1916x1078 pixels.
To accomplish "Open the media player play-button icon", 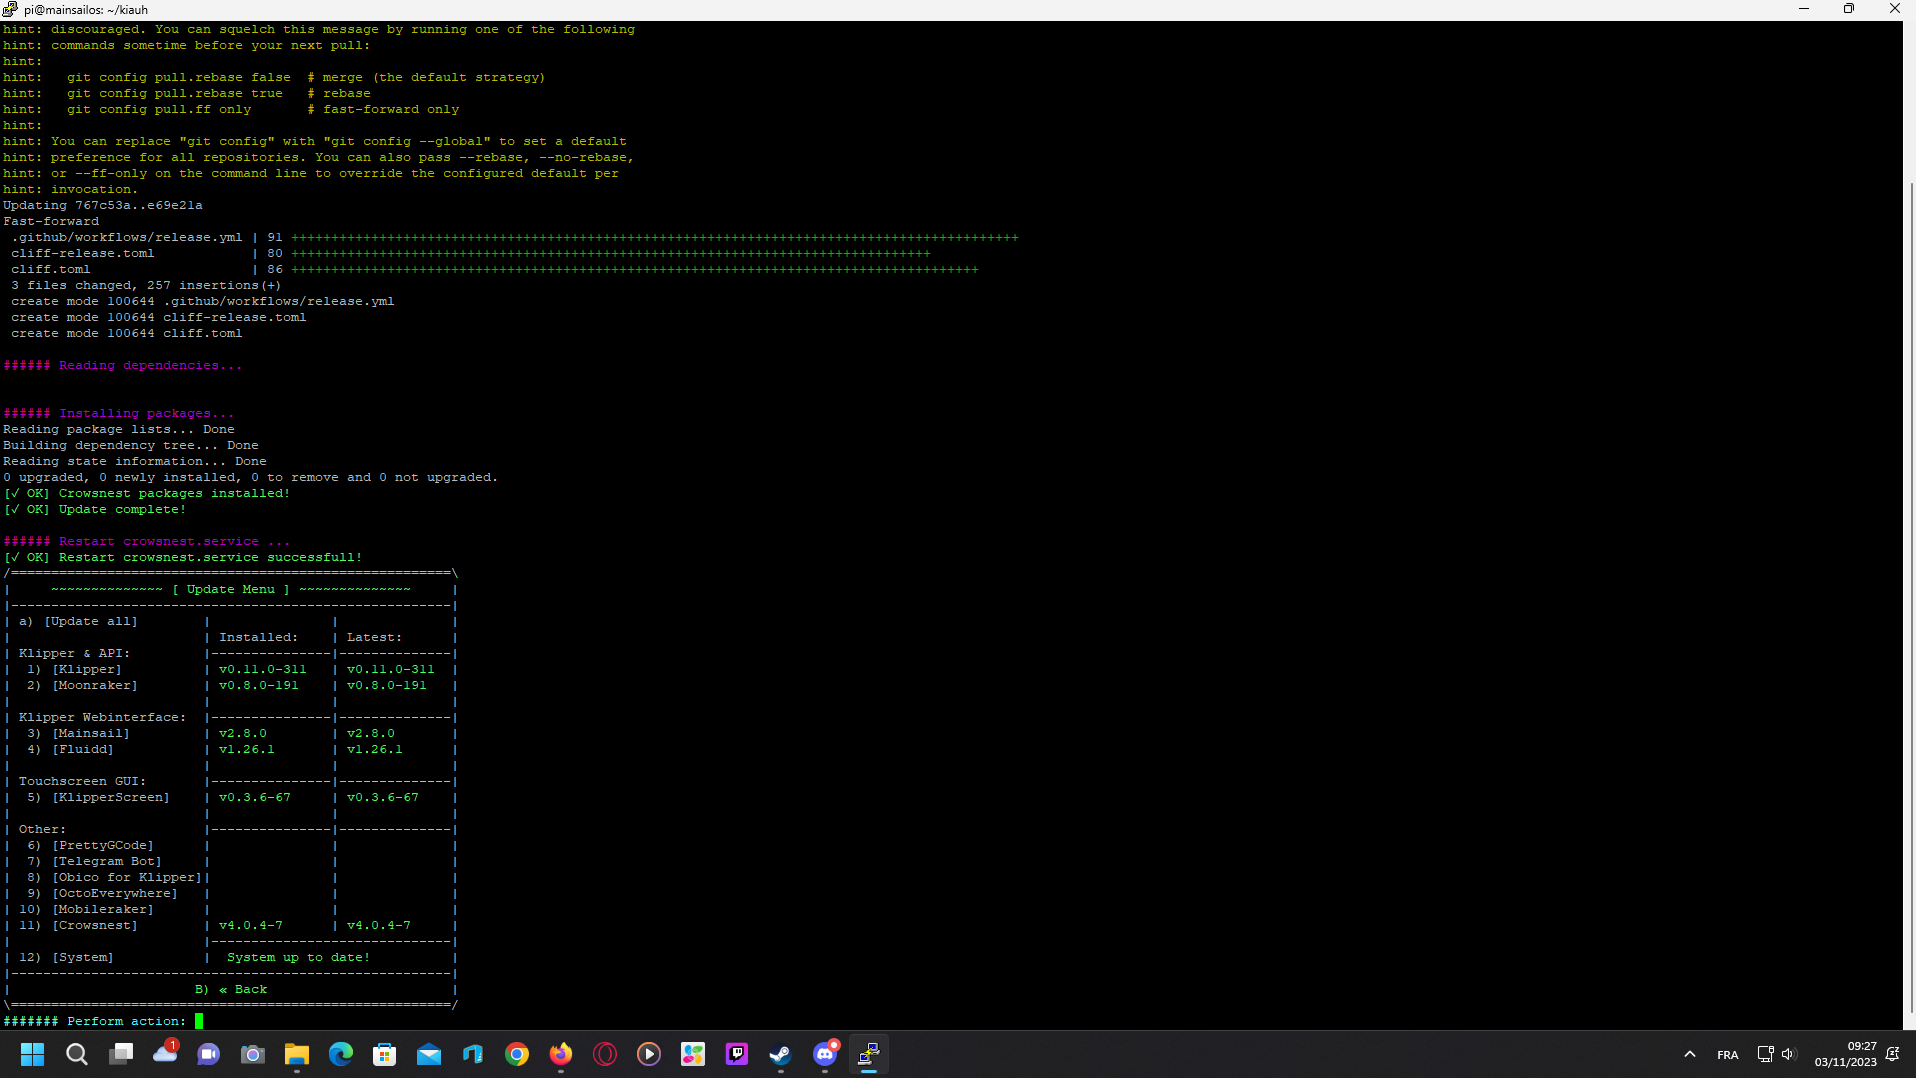I will tap(649, 1054).
